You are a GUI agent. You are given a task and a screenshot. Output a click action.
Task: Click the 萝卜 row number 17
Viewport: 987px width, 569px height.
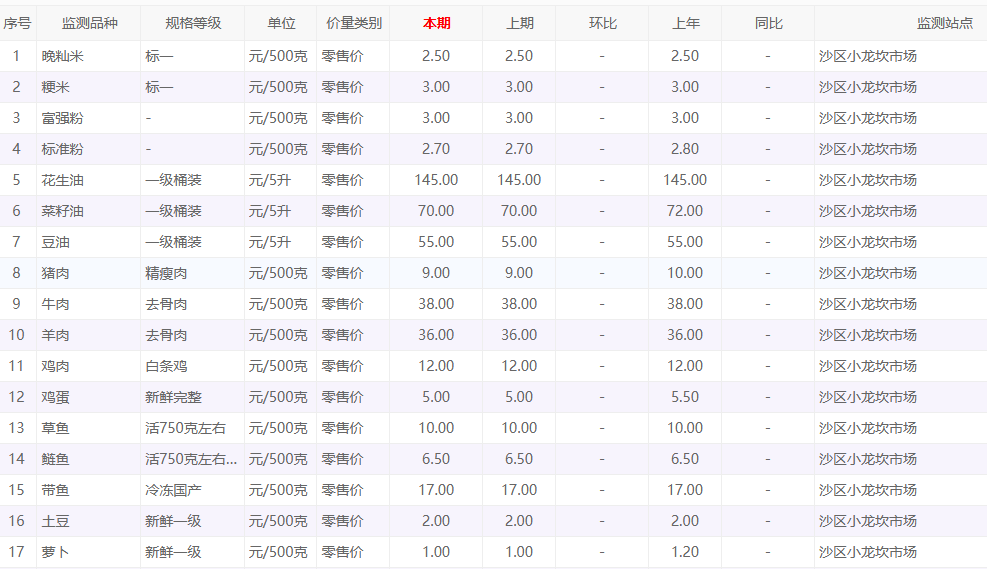coord(17,552)
